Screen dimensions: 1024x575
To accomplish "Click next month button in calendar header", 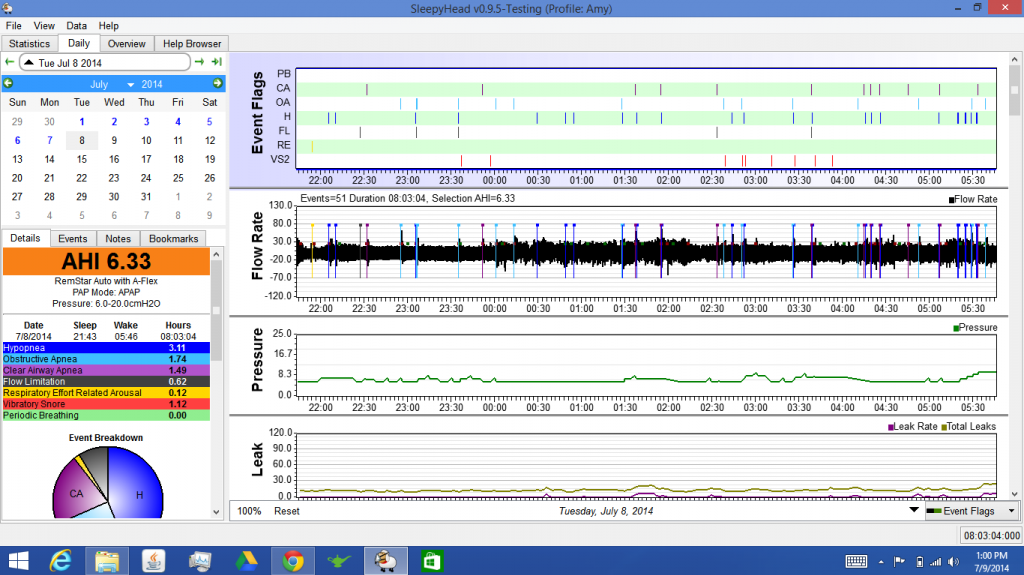I will 219,84.
